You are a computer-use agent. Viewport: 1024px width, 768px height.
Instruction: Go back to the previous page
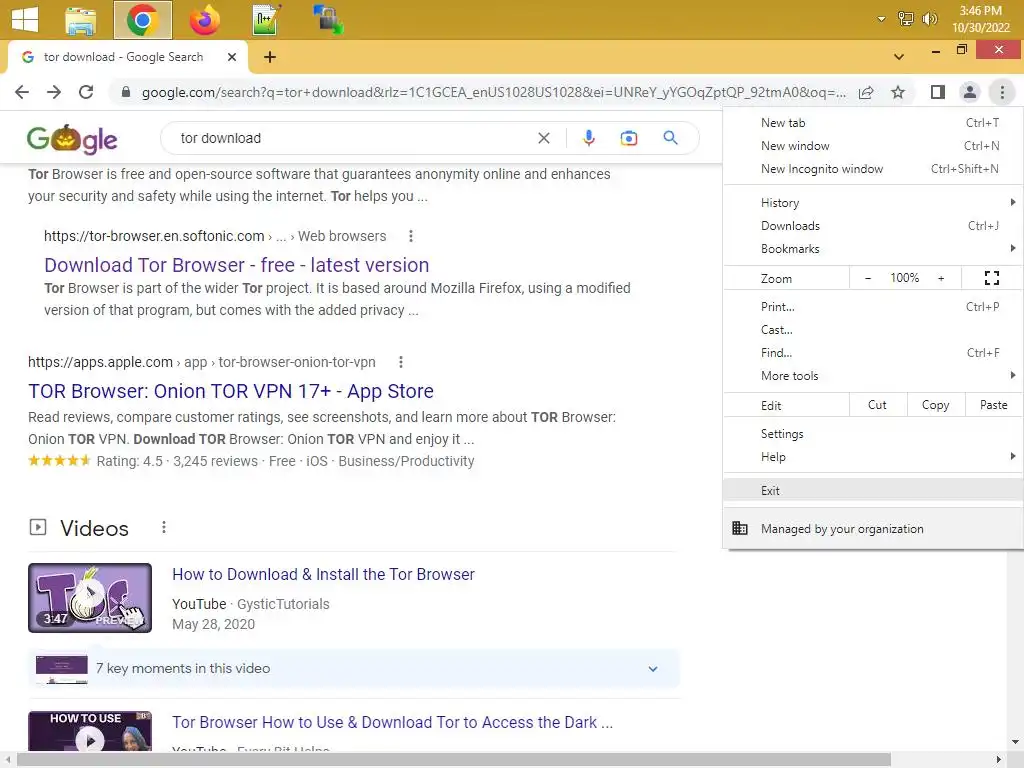[22, 92]
